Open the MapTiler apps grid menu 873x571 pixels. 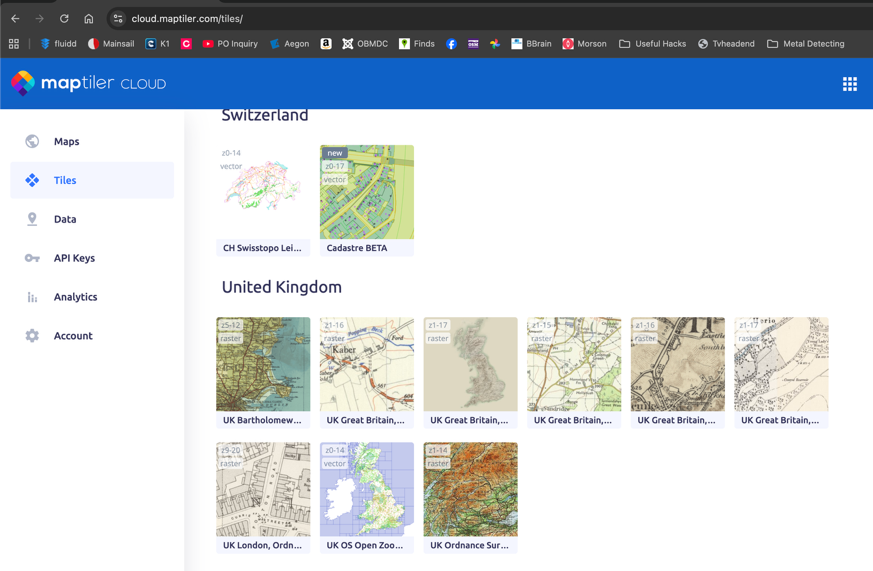coord(850,84)
